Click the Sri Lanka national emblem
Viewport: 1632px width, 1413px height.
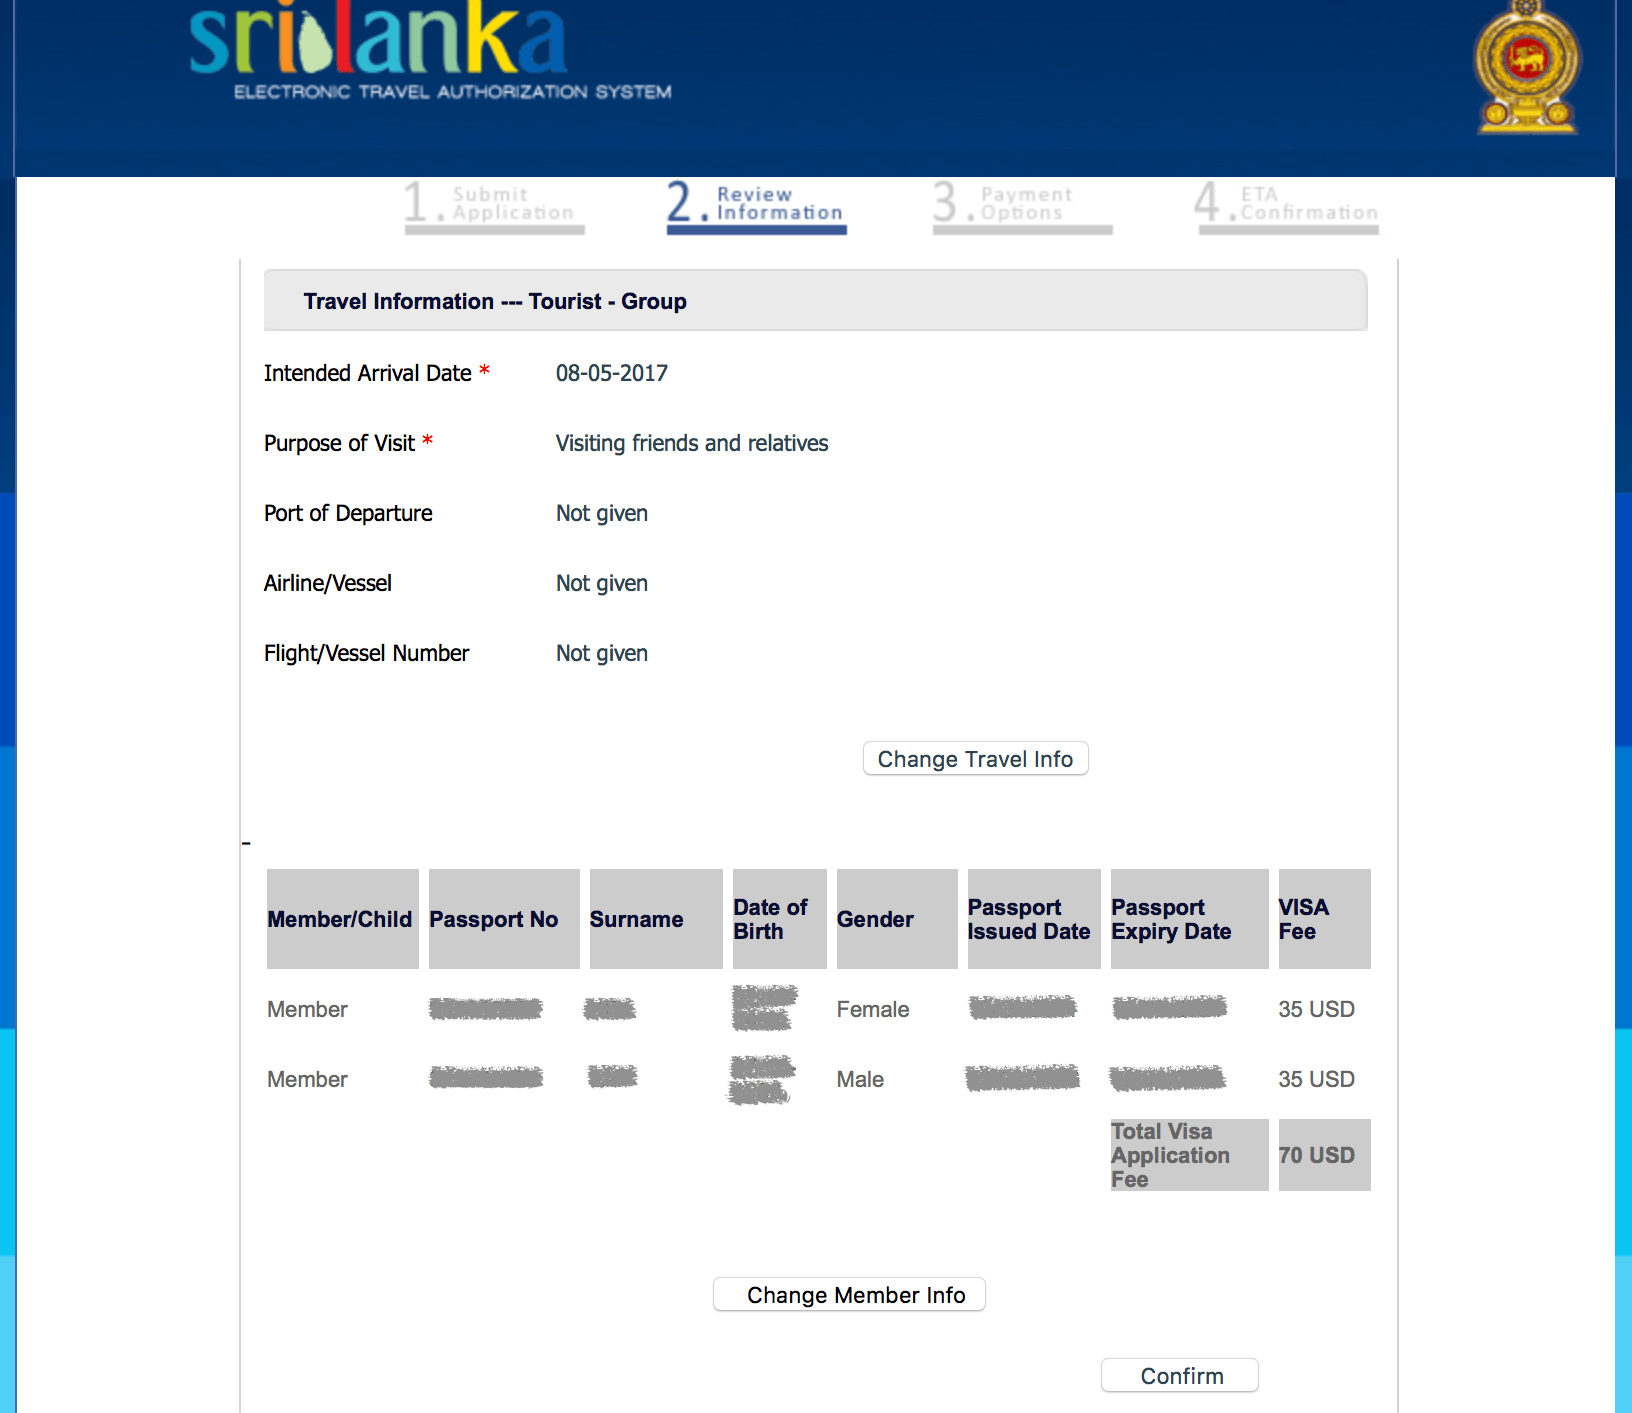coord(1526,67)
